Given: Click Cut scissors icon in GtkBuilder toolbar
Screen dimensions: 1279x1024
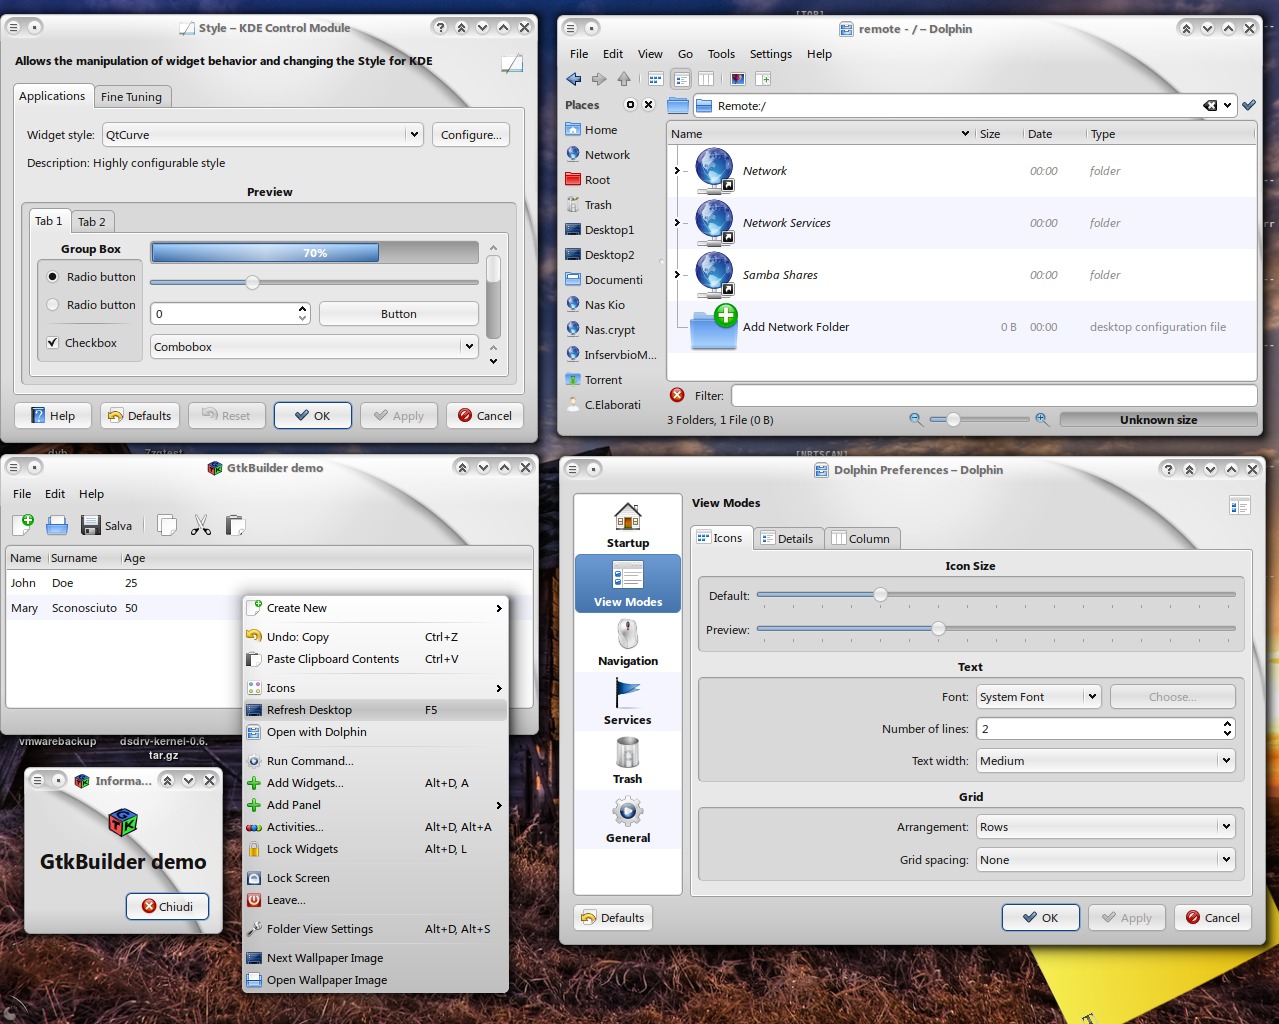Looking at the screenshot, I should (201, 525).
